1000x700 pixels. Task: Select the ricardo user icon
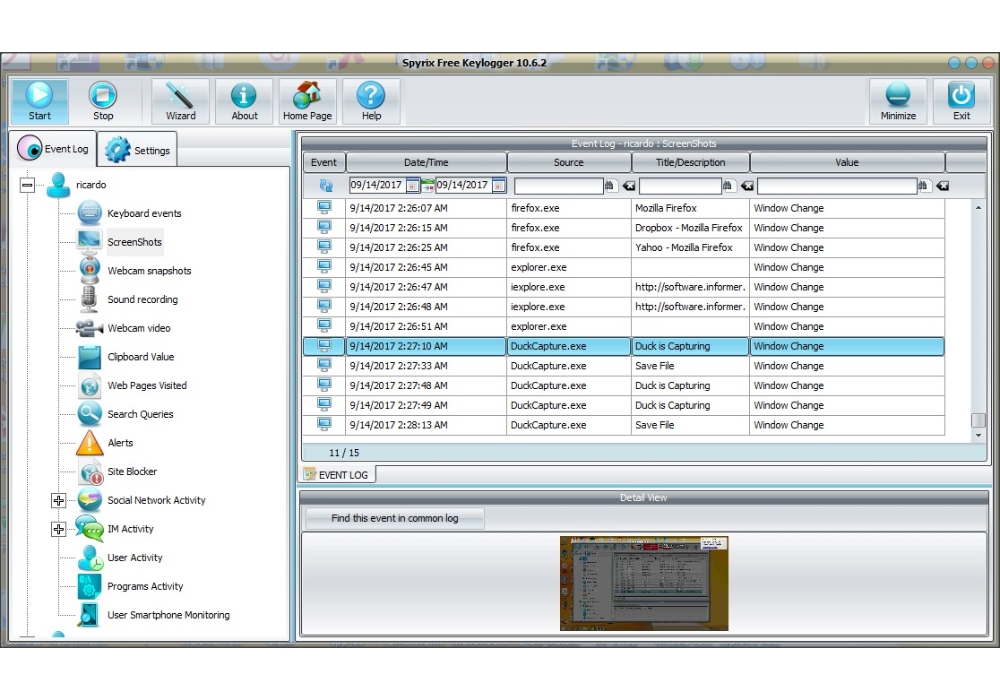coord(58,185)
